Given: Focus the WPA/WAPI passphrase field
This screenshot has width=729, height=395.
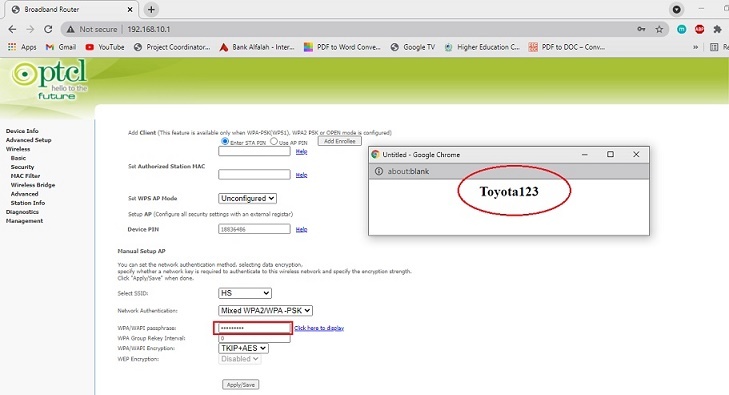Looking at the screenshot, I should point(253,328).
